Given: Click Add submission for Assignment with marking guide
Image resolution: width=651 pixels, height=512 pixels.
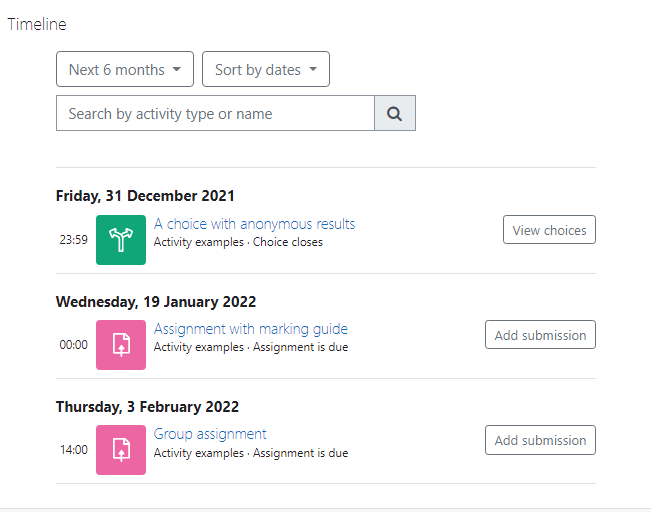Looking at the screenshot, I should point(540,335).
